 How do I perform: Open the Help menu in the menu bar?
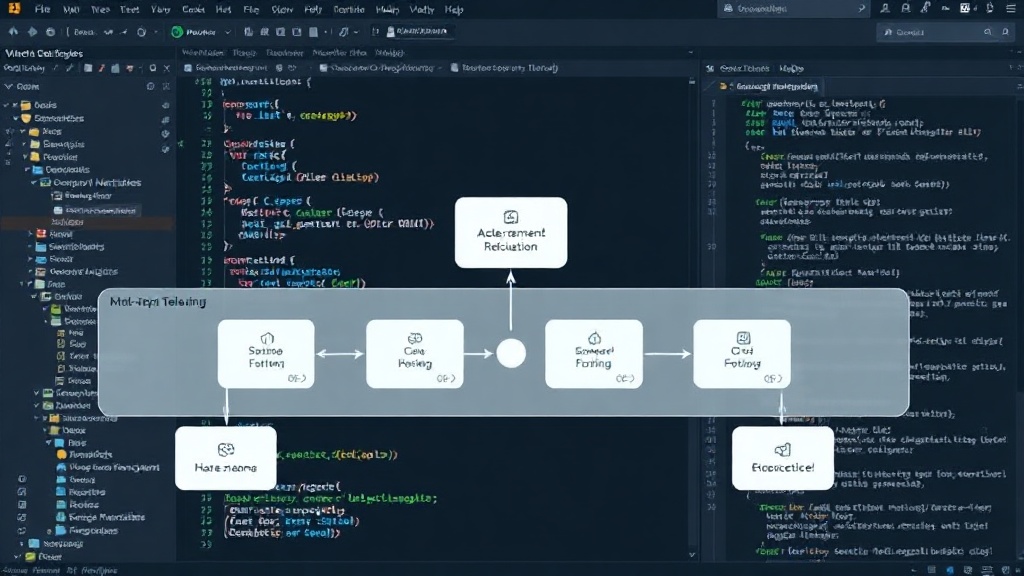(454, 9)
